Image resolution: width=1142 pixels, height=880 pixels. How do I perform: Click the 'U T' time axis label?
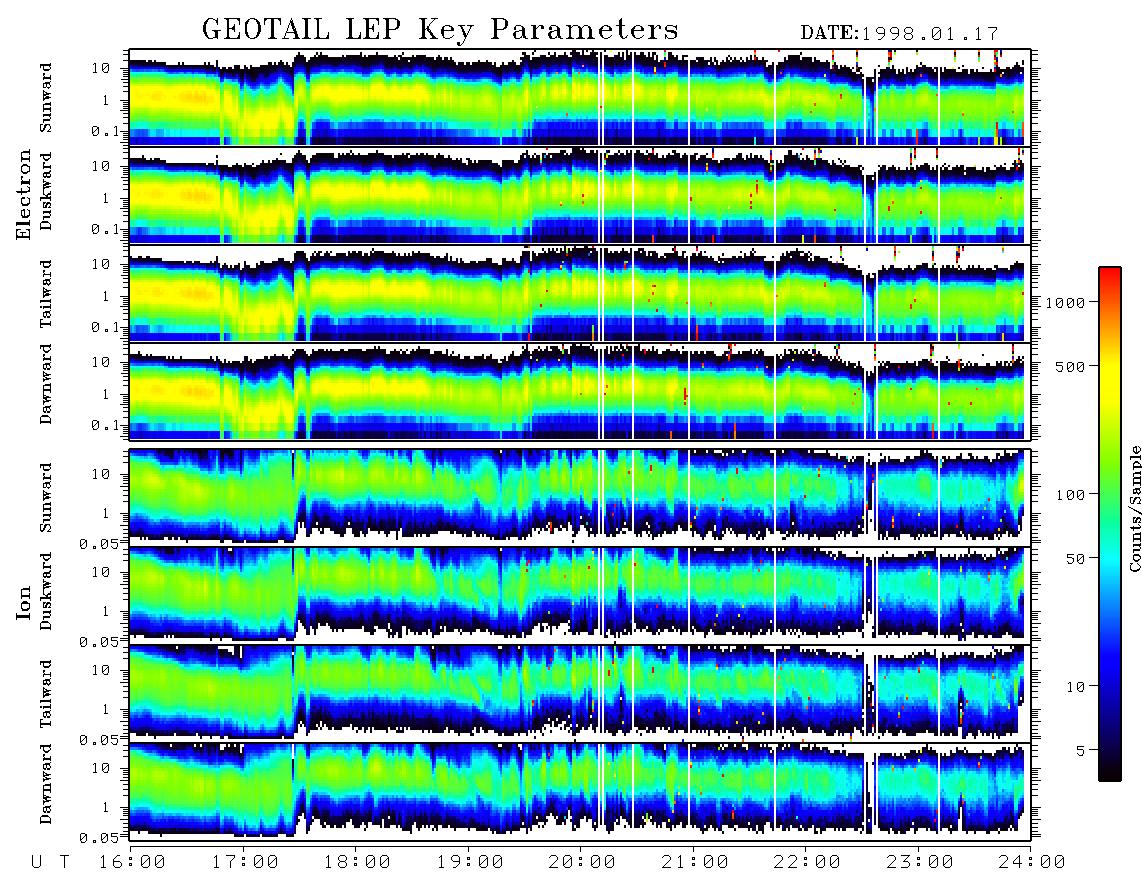pyautogui.click(x=51, y=862)
